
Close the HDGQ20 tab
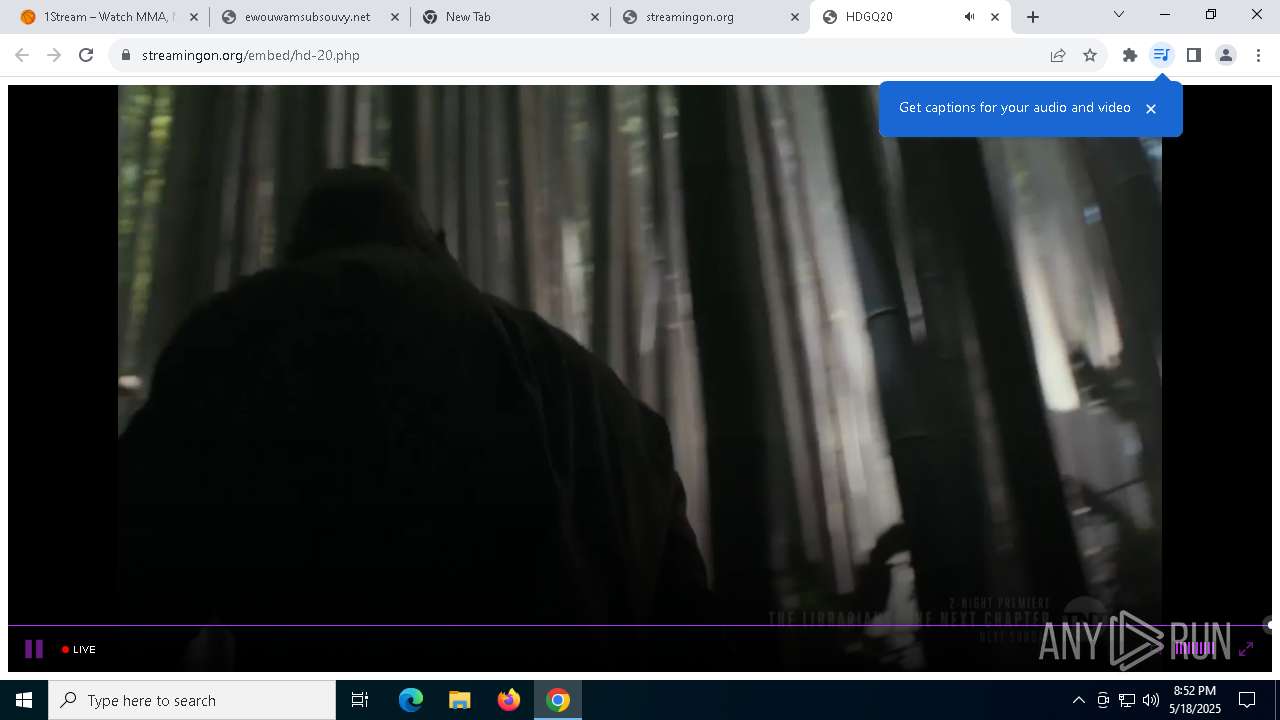[x=995, y=17]
